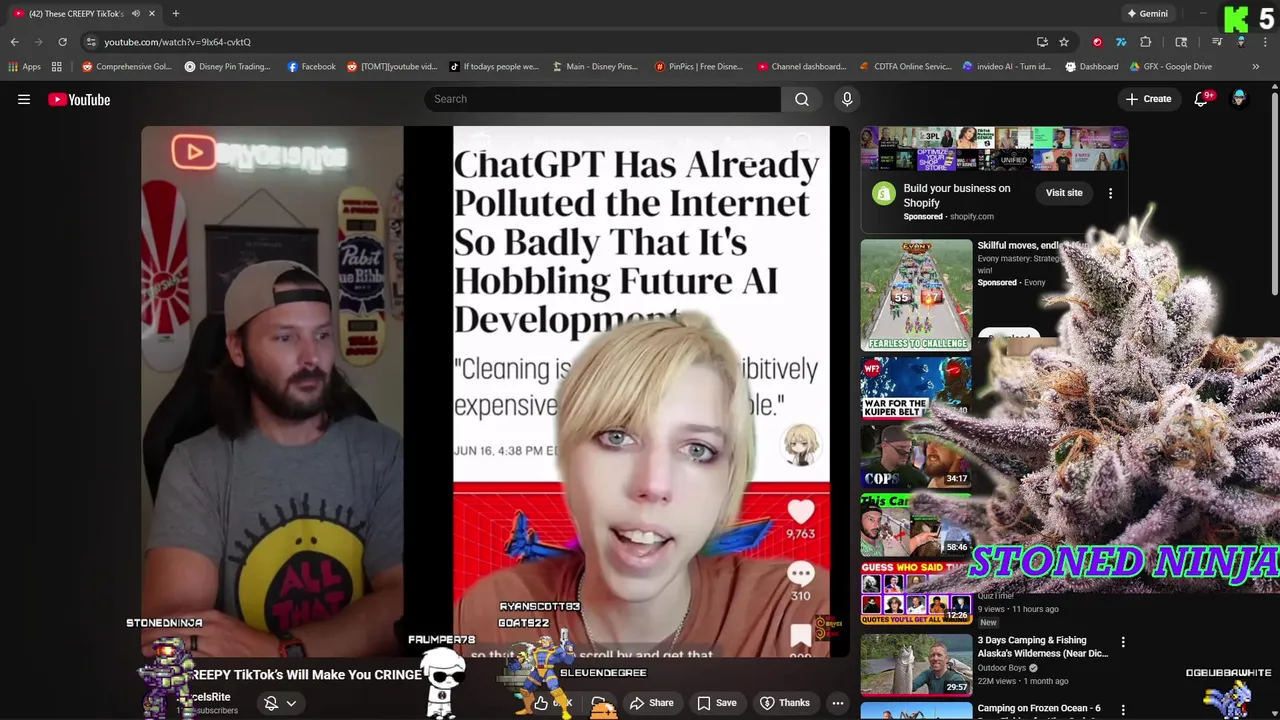Like the video with thumbs up
Image resolution: width=1280 pixels, height=720 pixels.
[541, 703]
